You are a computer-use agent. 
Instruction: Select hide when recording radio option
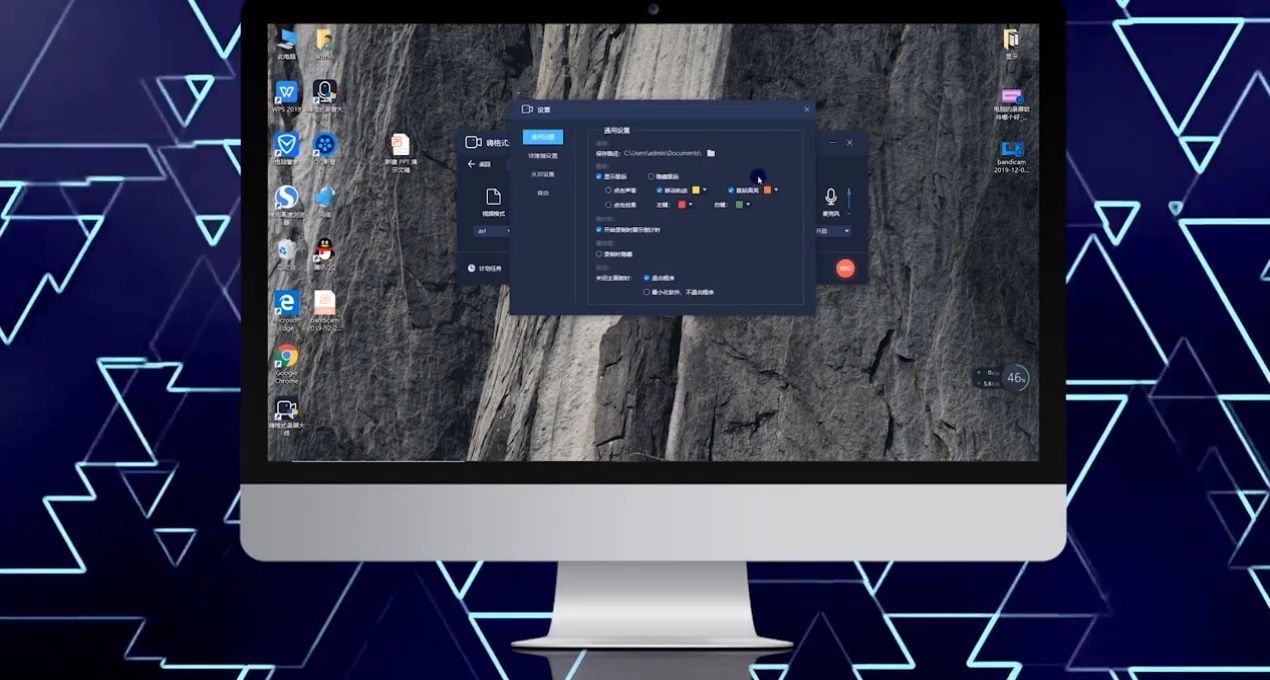coord(598,254)
